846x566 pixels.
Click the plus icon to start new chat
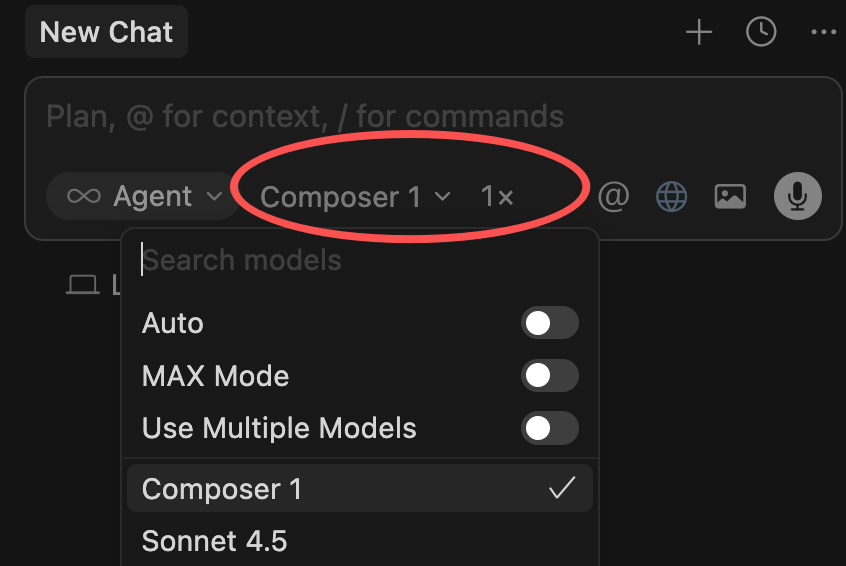point(699,33)
